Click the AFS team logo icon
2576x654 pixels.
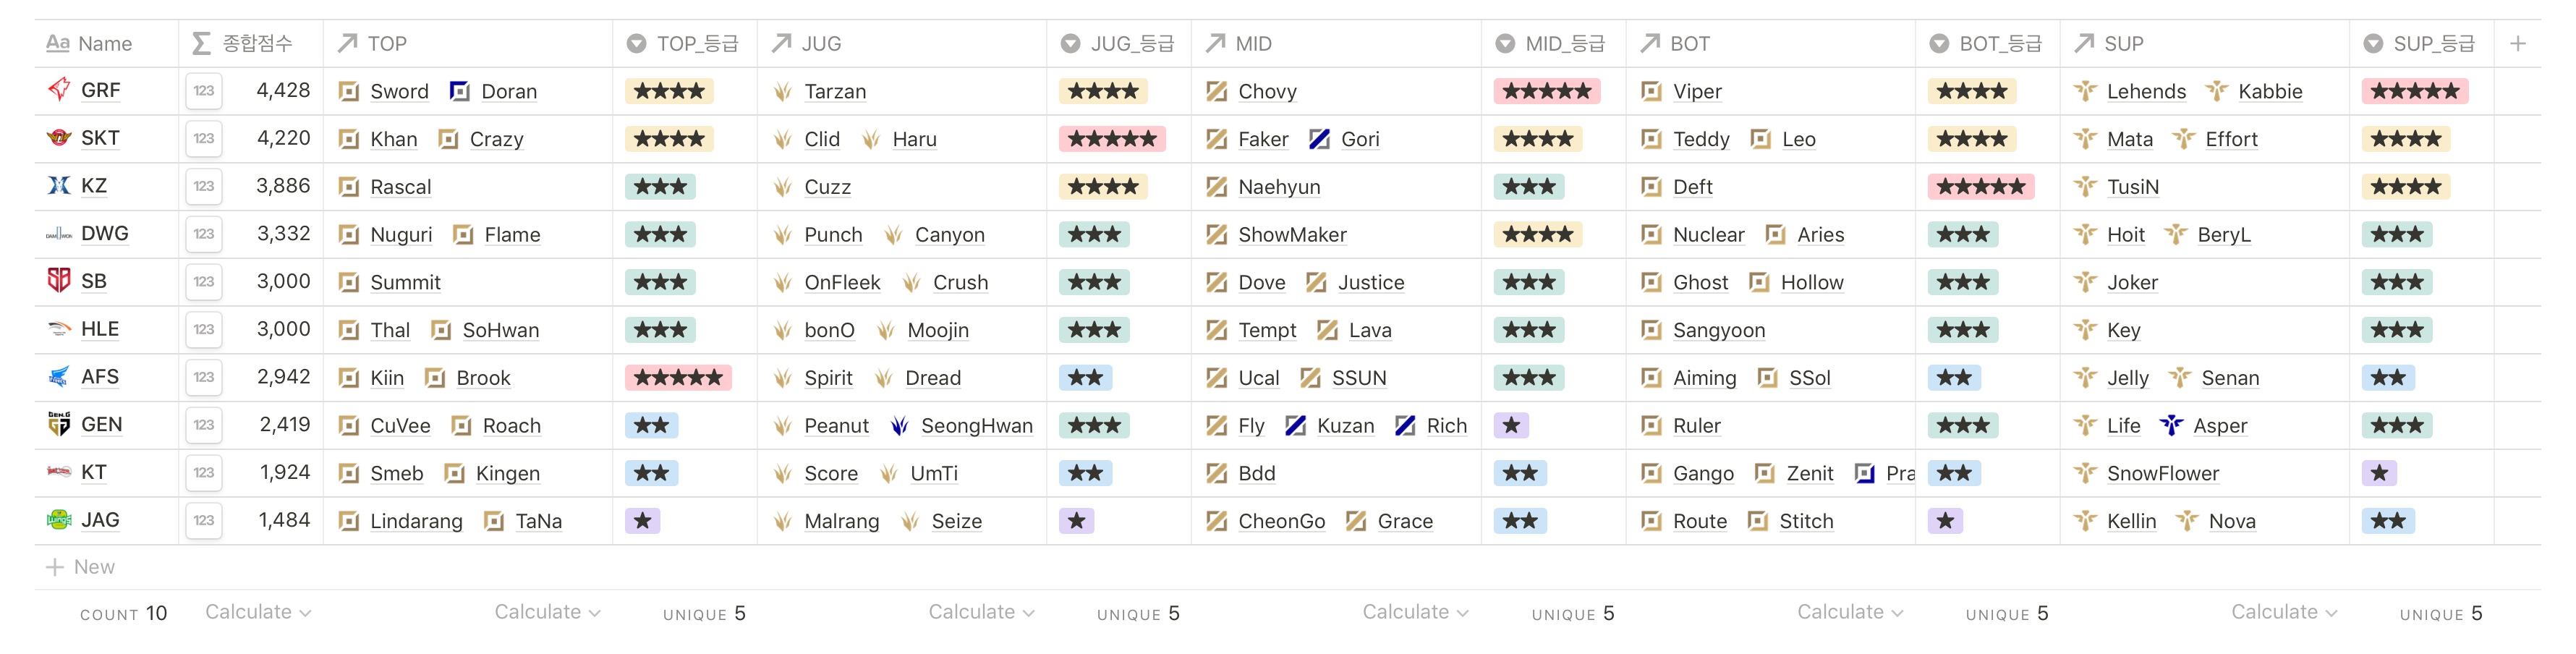click(59, 377)
